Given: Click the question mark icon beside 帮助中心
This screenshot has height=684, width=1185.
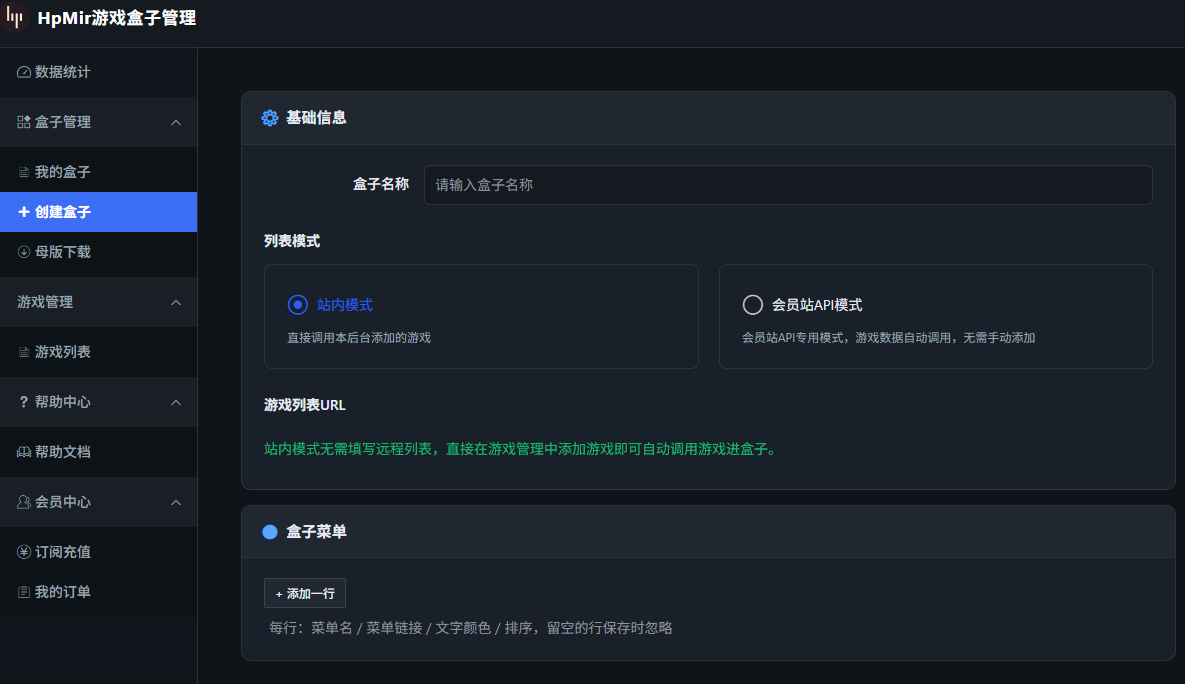Looking at the screenshot, I should (x=23, y=402).
